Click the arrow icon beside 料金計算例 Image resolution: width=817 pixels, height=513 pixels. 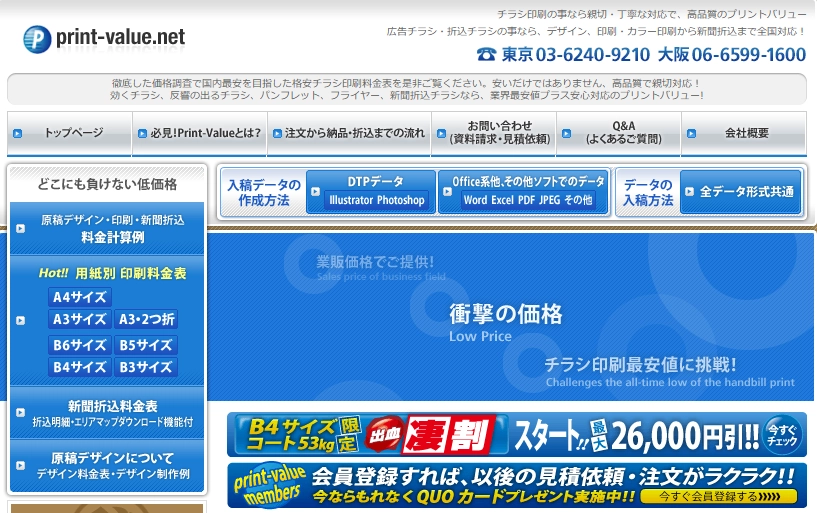tap(21, 228)
